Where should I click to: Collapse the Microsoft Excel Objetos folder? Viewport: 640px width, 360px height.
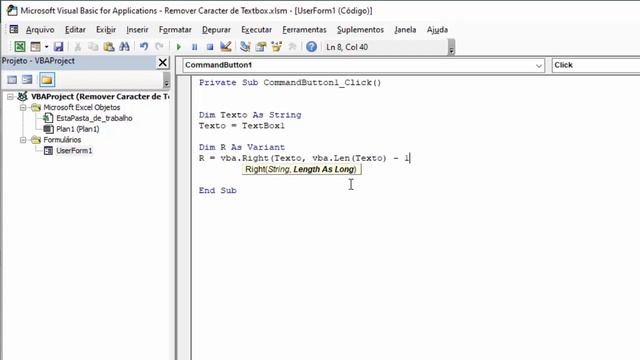tap(23, 107)
